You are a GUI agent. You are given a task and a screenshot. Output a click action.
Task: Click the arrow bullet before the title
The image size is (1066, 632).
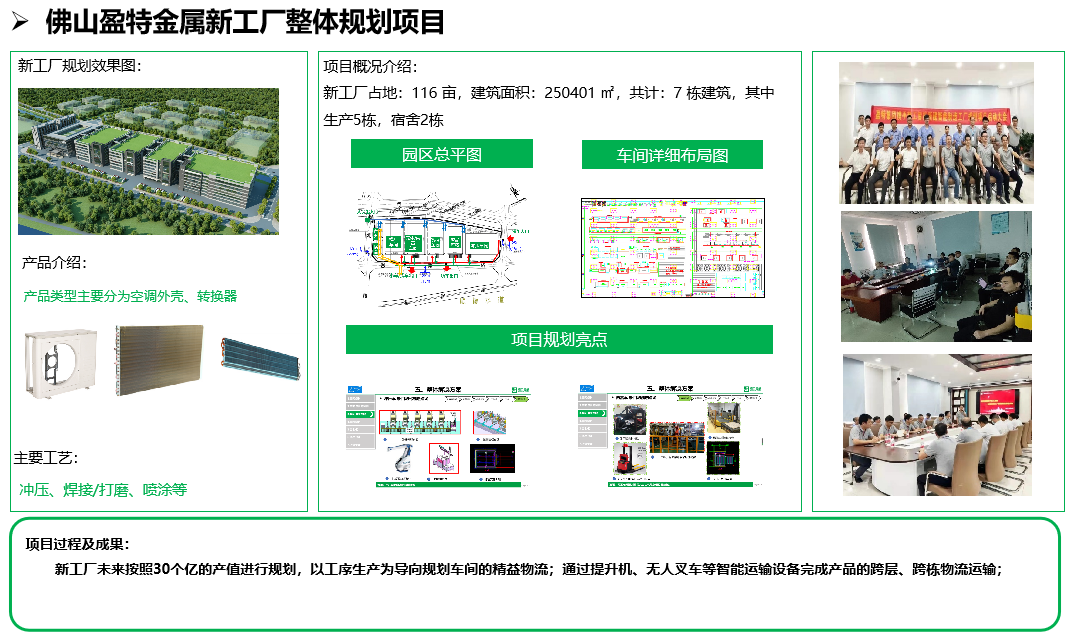(x=20, y=22)
